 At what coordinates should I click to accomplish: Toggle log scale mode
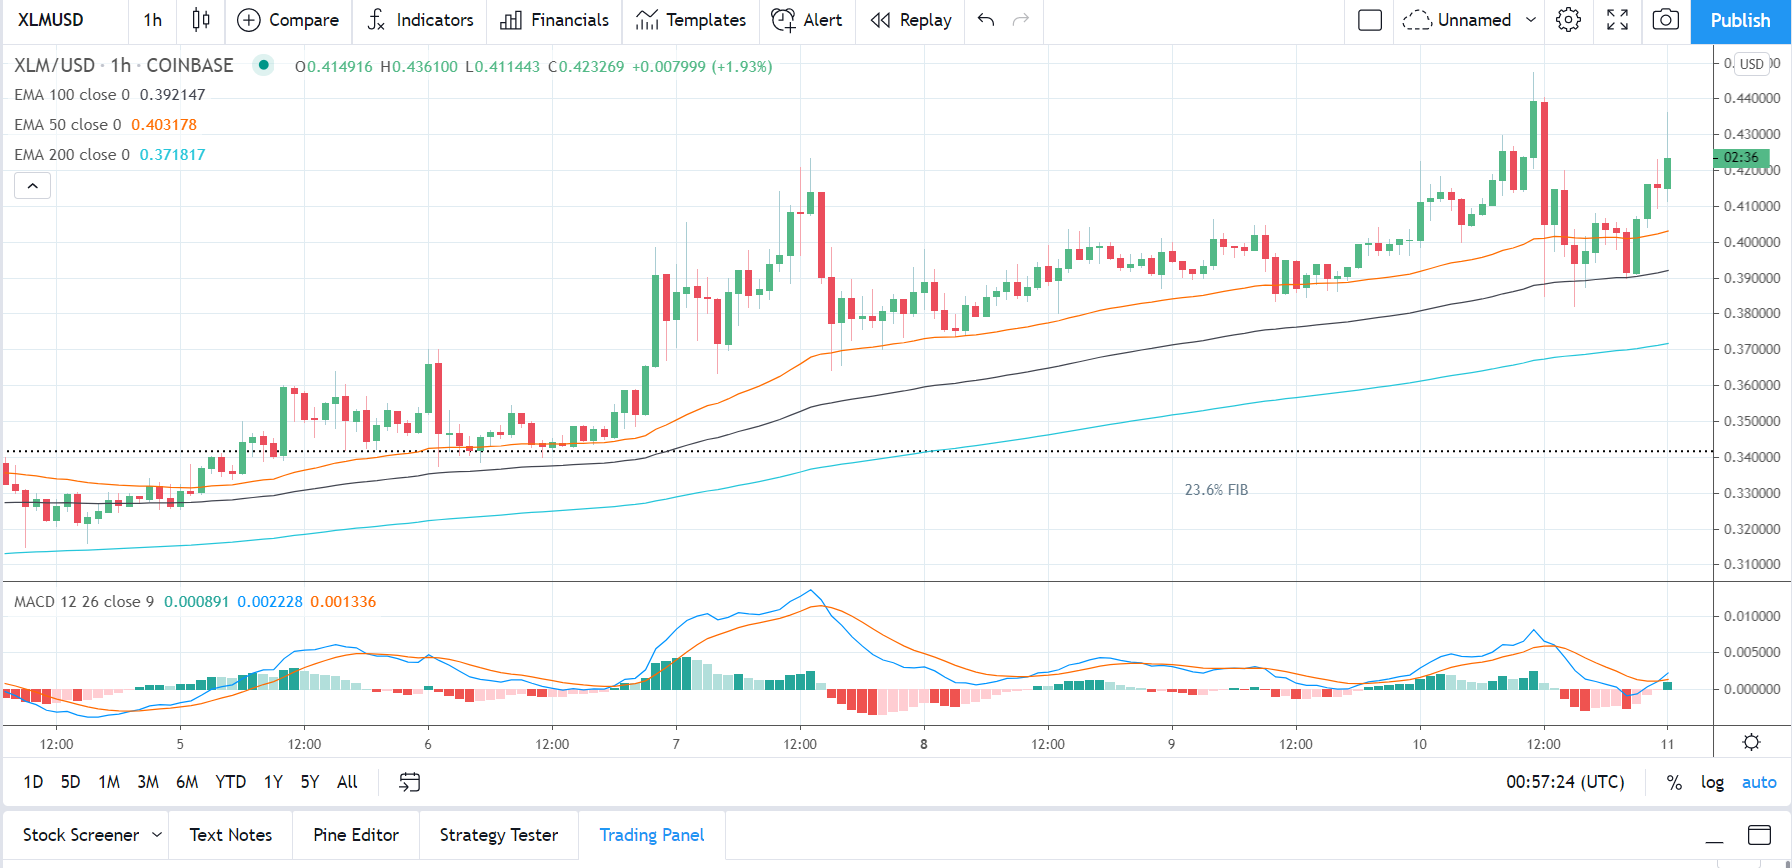[1712, 783]
